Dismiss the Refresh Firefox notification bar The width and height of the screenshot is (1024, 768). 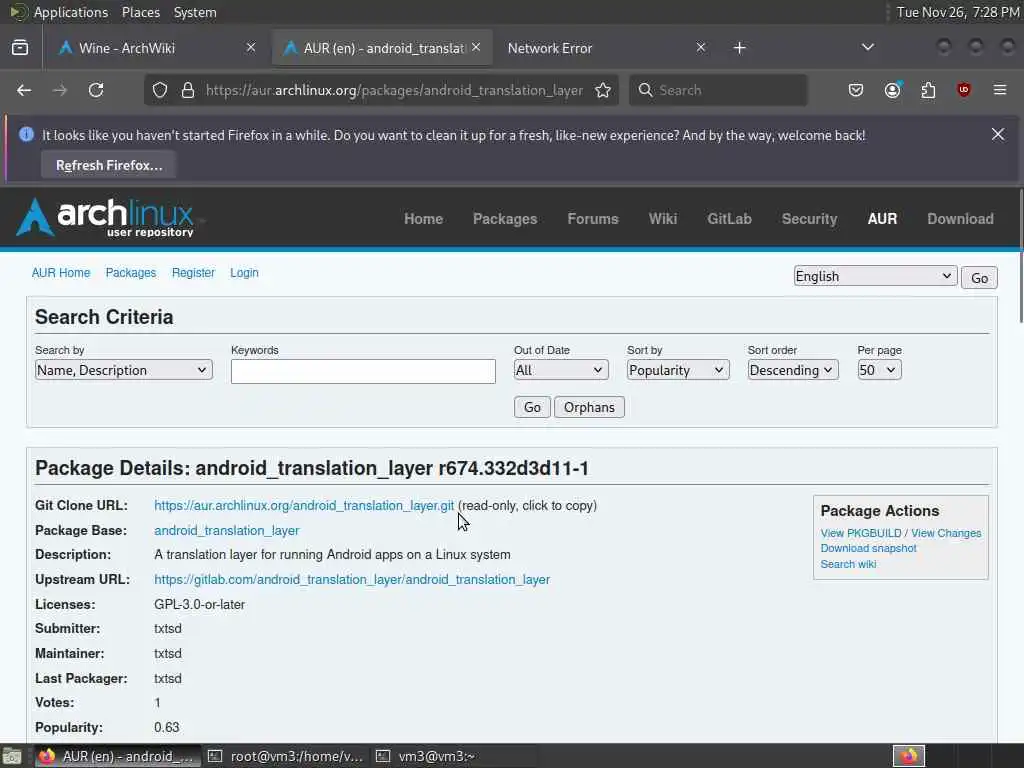pyautogui.click(x=998, y=135)
